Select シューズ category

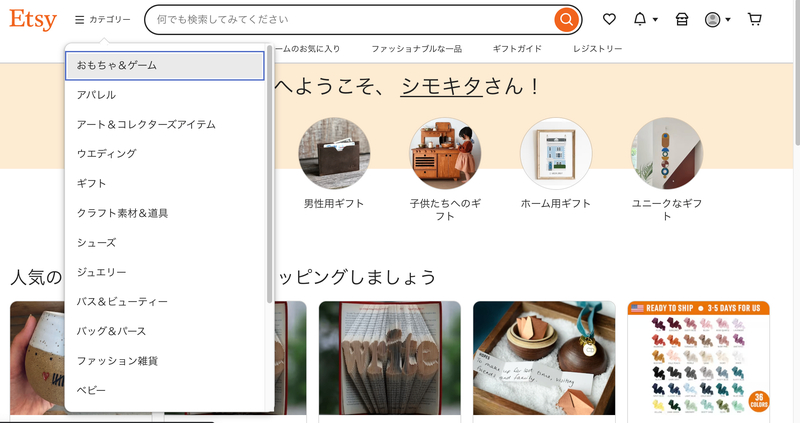(165, 242)
